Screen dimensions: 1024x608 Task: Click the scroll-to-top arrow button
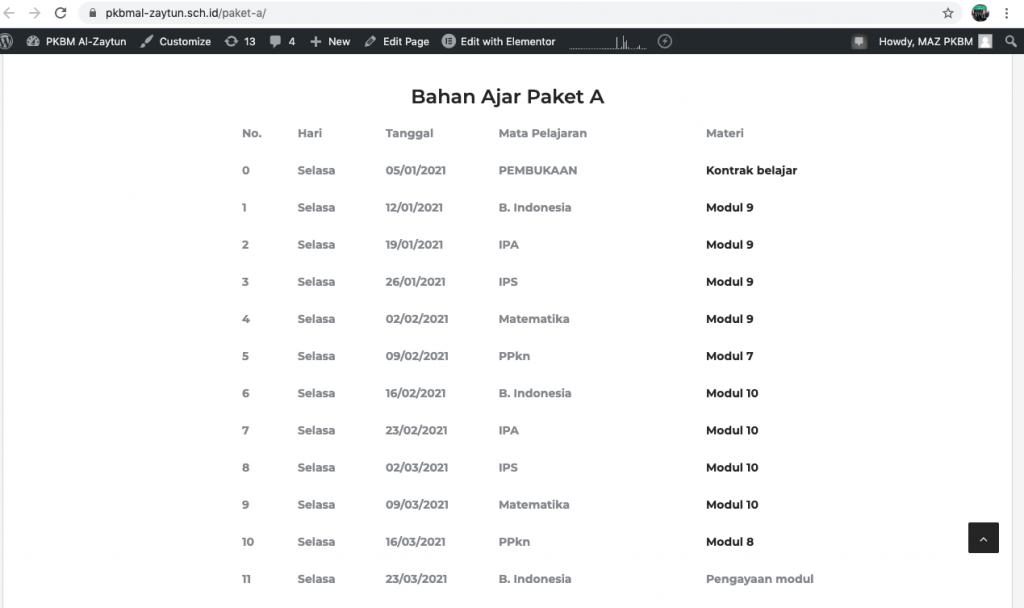(983, 538)
